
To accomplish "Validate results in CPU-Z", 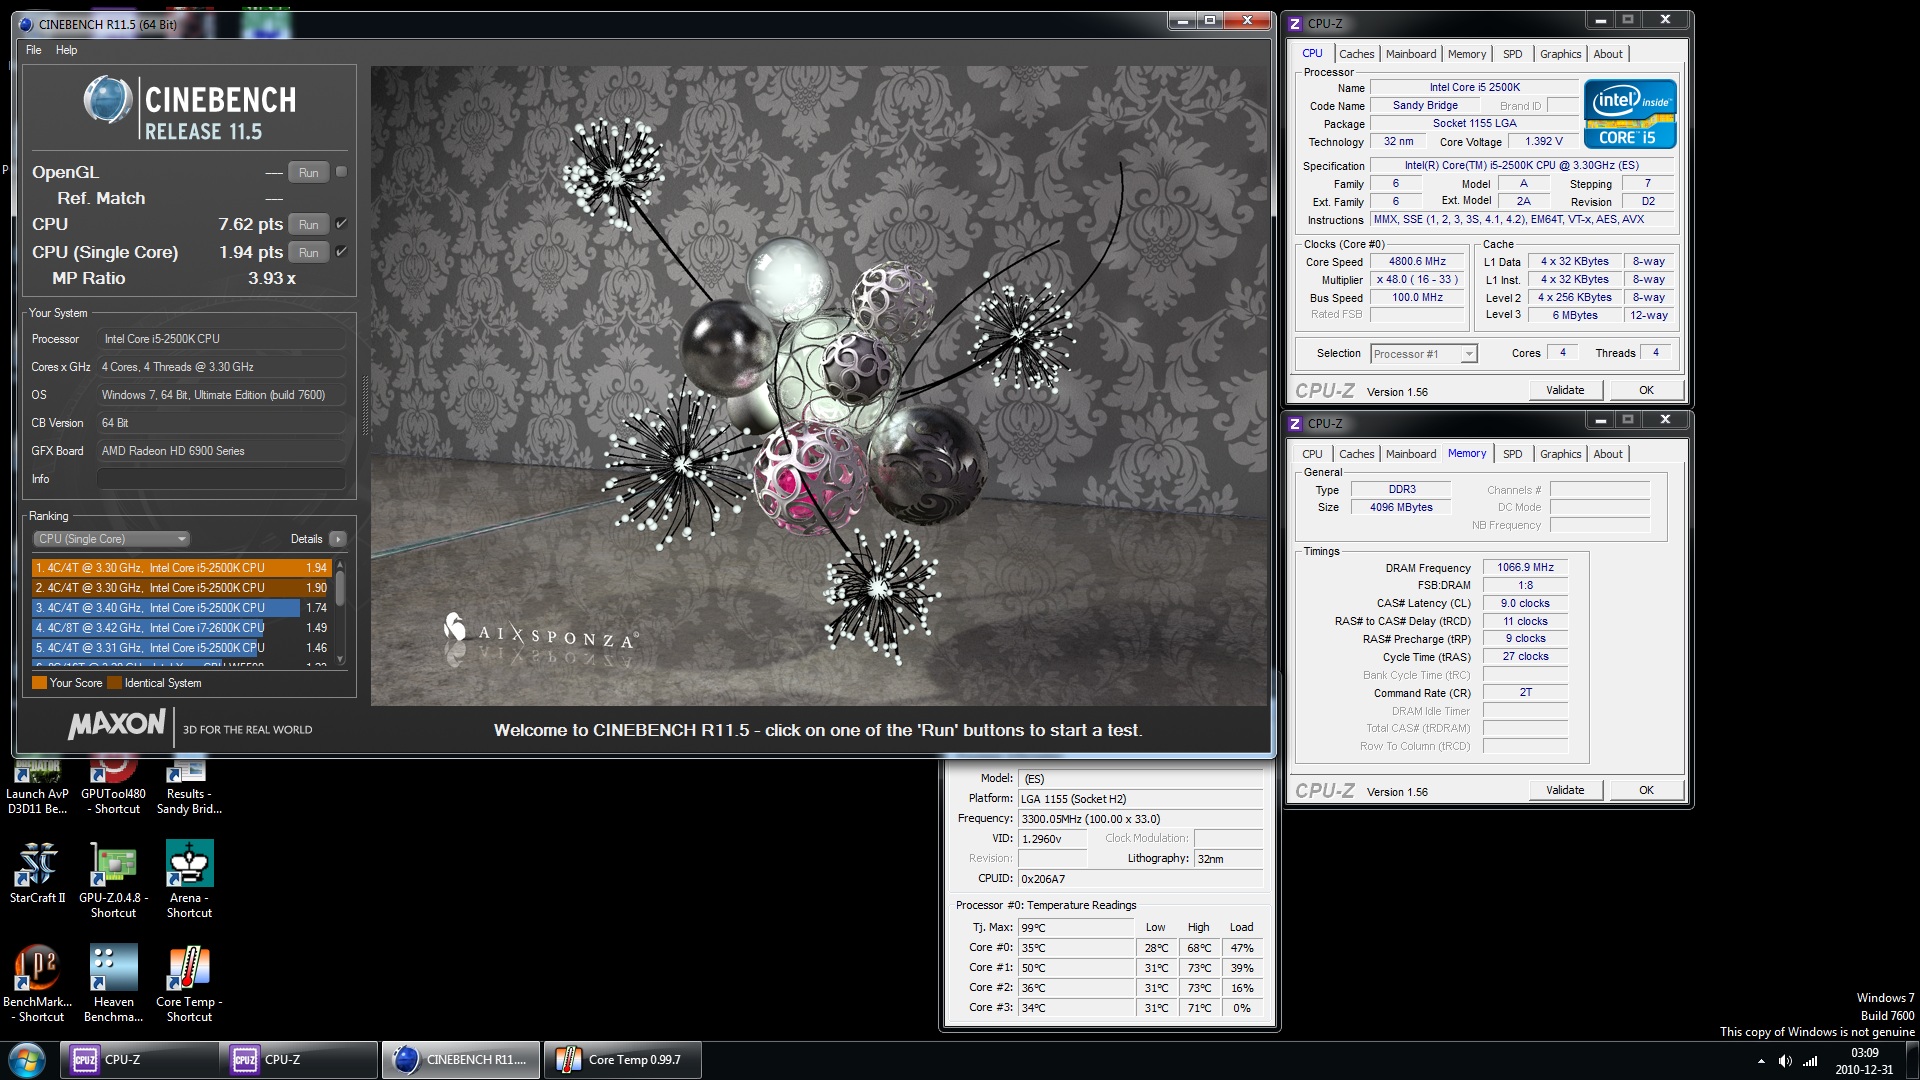I will (1564, 390).
